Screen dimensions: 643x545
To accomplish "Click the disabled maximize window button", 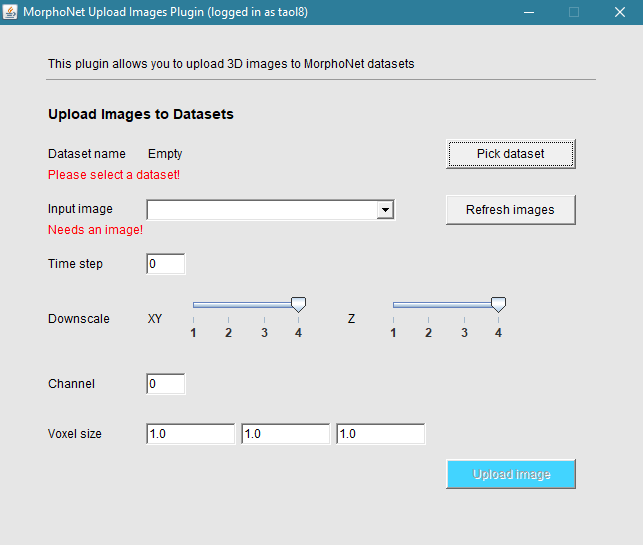I will click(574, 12).
